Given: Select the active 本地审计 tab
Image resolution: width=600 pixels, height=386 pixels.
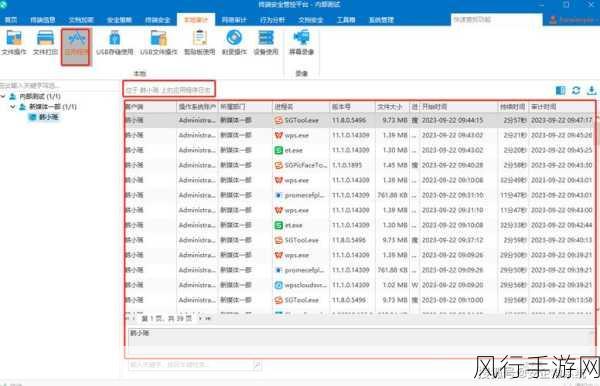Looking at the screenshot, I should click(x=196, y=20).
